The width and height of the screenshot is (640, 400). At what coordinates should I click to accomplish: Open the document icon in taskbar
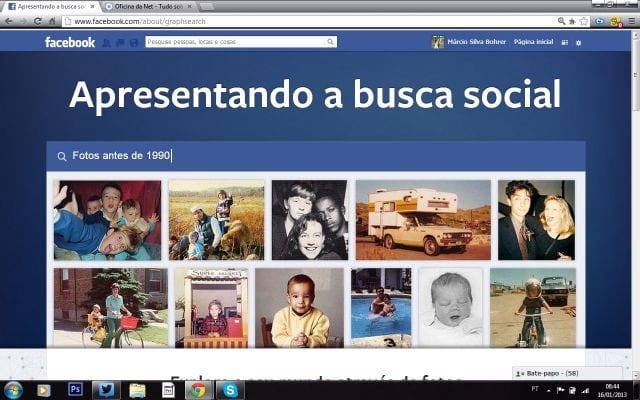tap(168, 390)
